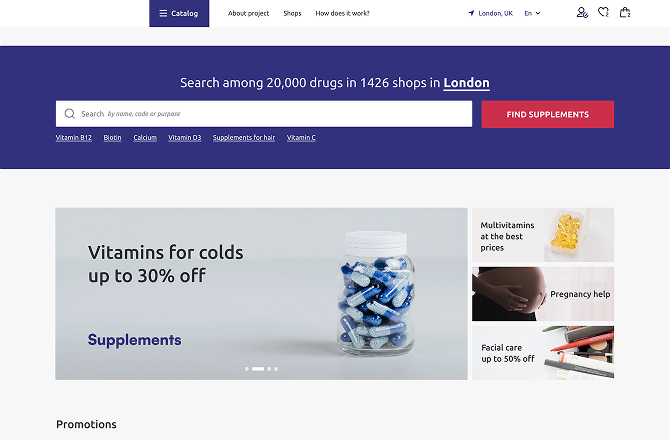Open the About project menu item
Viewport: 670px width, 440px height.
[248, 13]
